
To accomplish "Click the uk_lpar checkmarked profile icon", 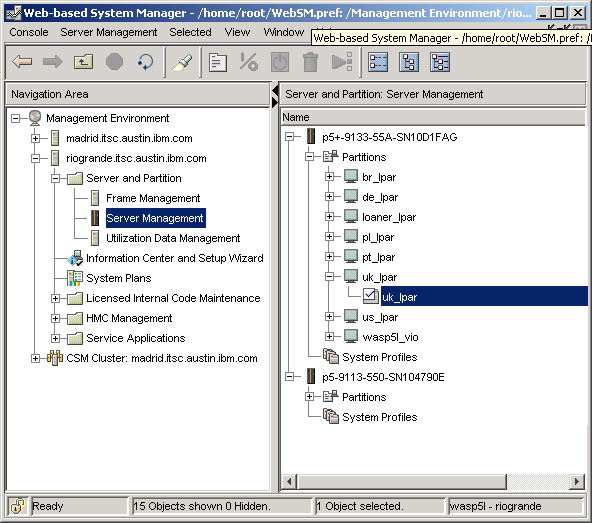I will pos(371,296).
